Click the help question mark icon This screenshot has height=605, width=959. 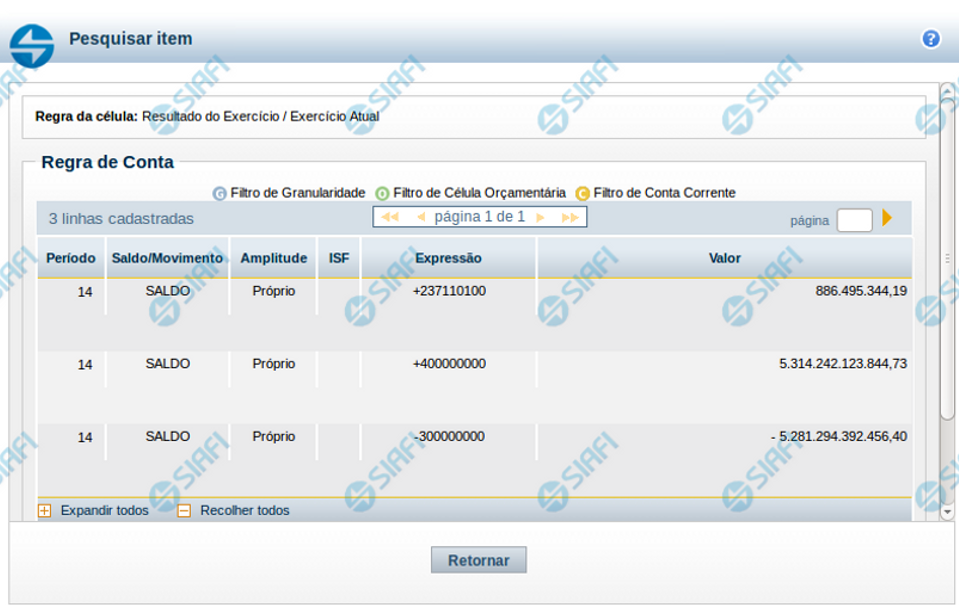pos(930,39)
